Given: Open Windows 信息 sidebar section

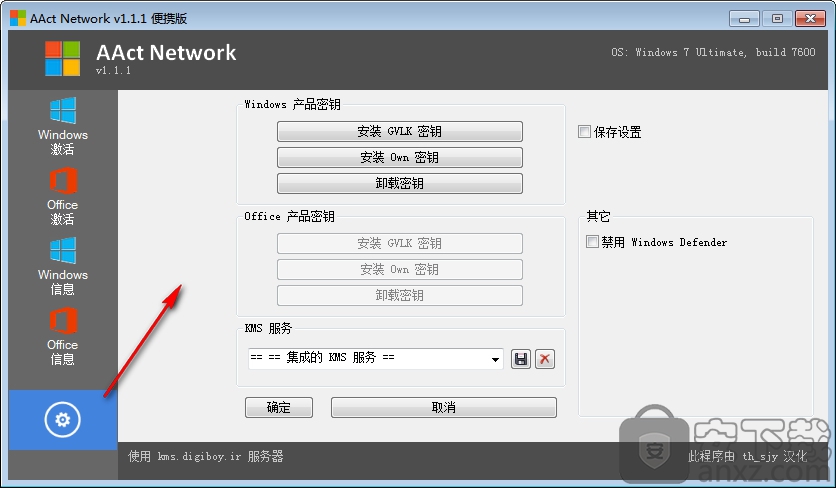Looking at the screenshot, I should [x=62, y=266].
